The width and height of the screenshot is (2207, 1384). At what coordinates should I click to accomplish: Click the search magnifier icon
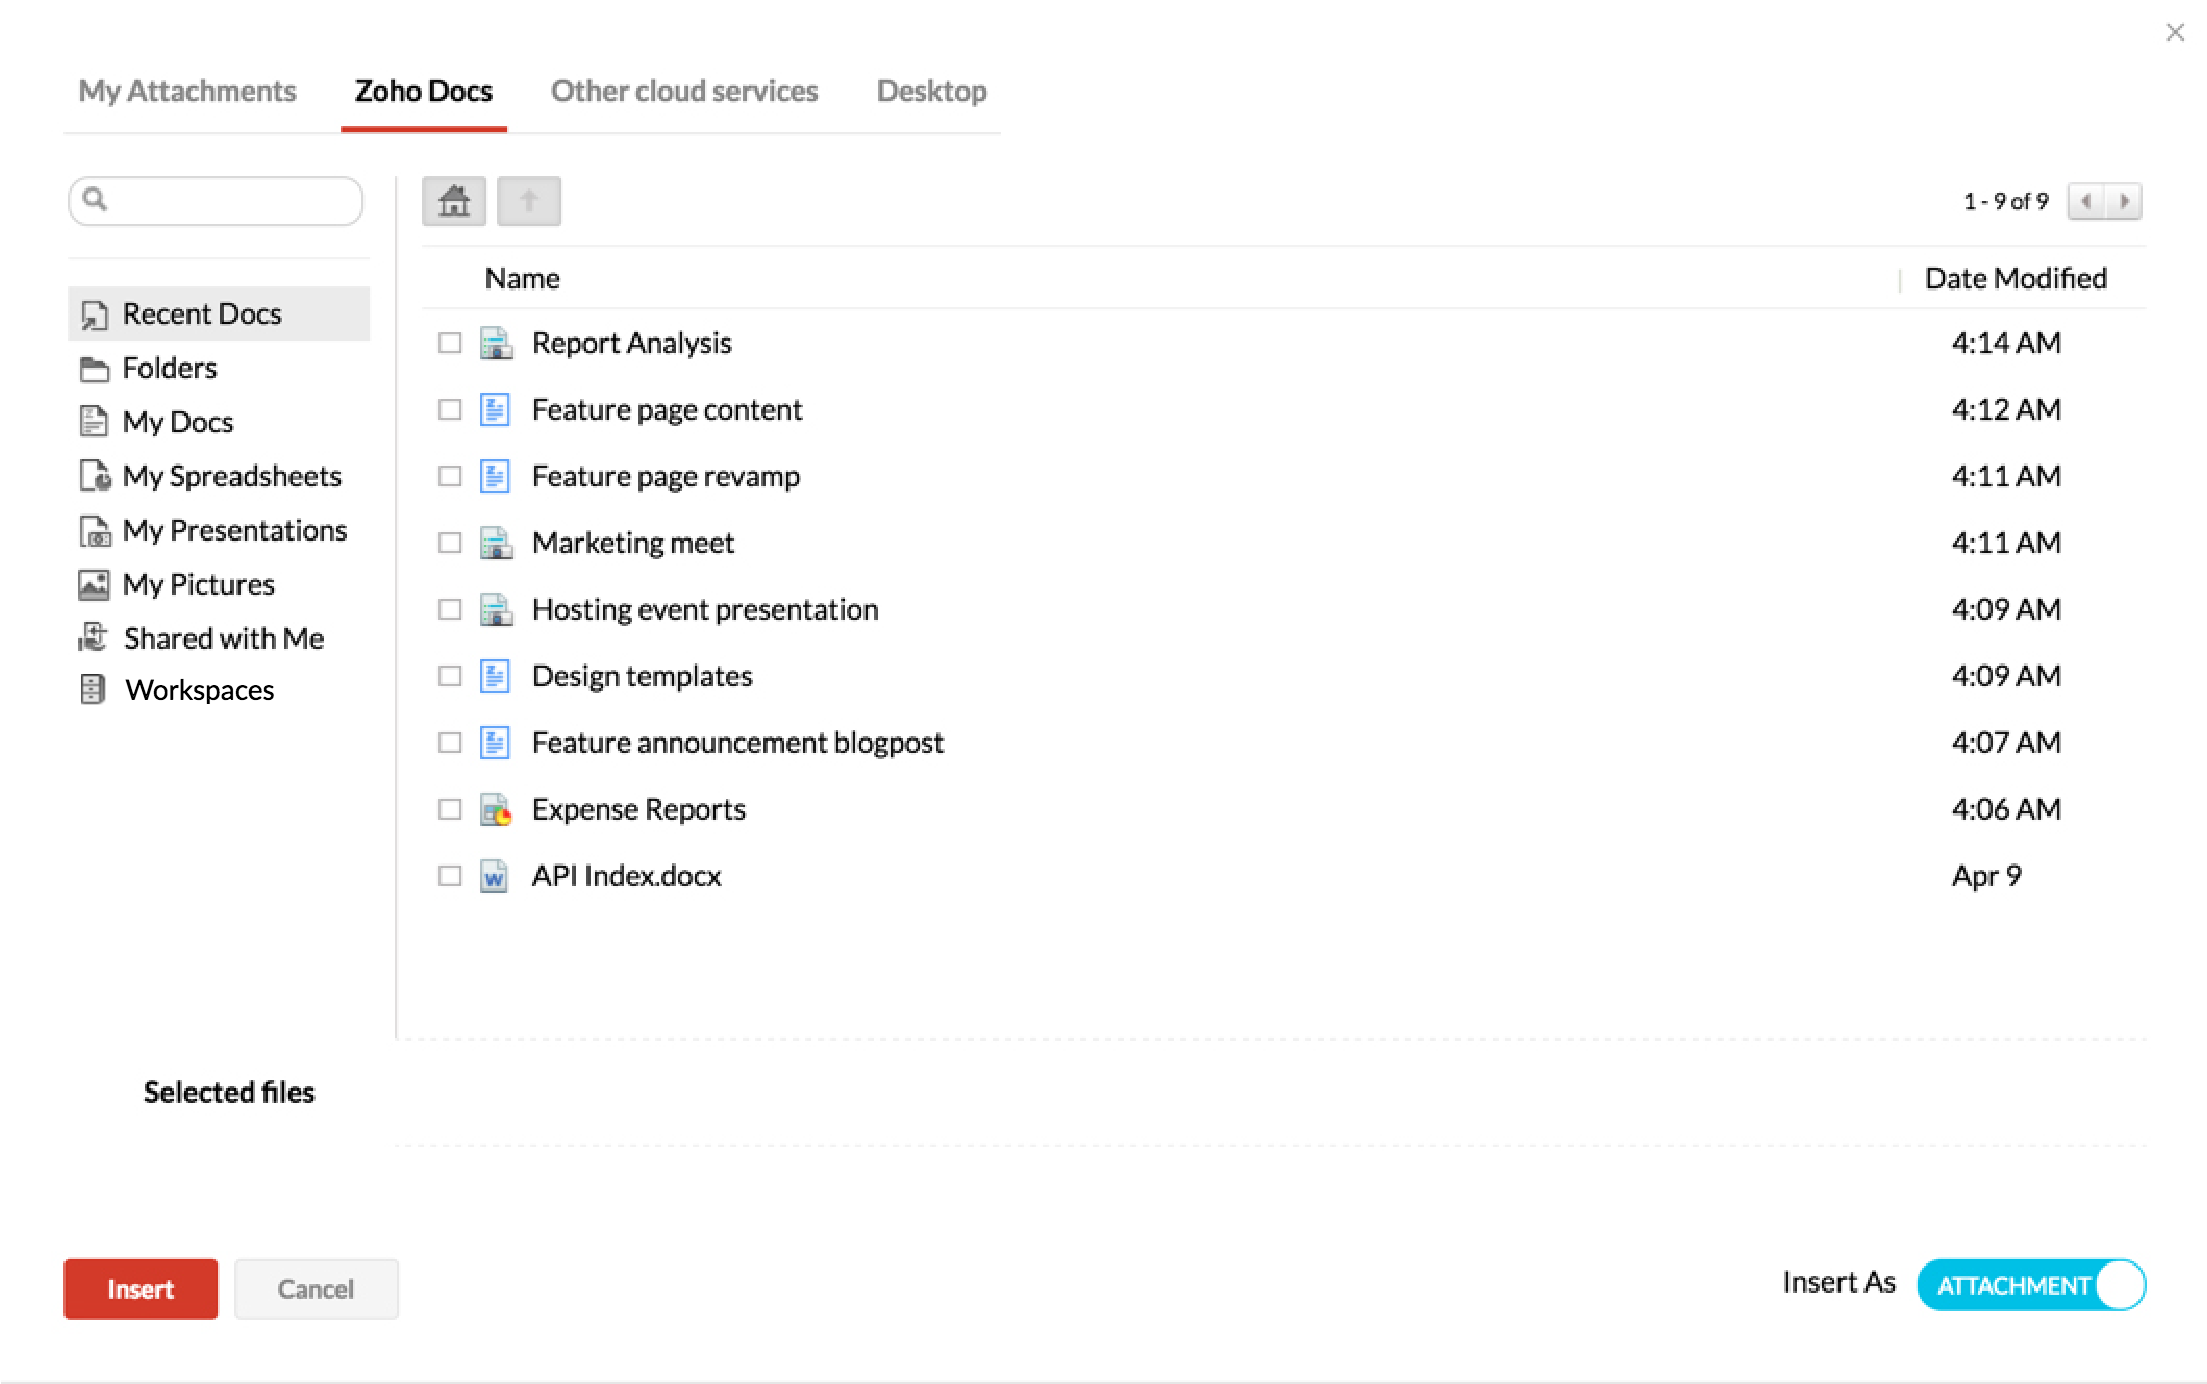click(95, 199)
